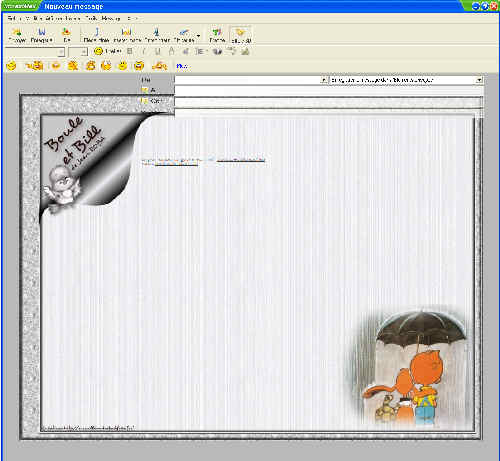Viewport: 500px width, 461px height.
Task: Click the spell-check toolbar button with the pen icon
Action: (157, 35)
